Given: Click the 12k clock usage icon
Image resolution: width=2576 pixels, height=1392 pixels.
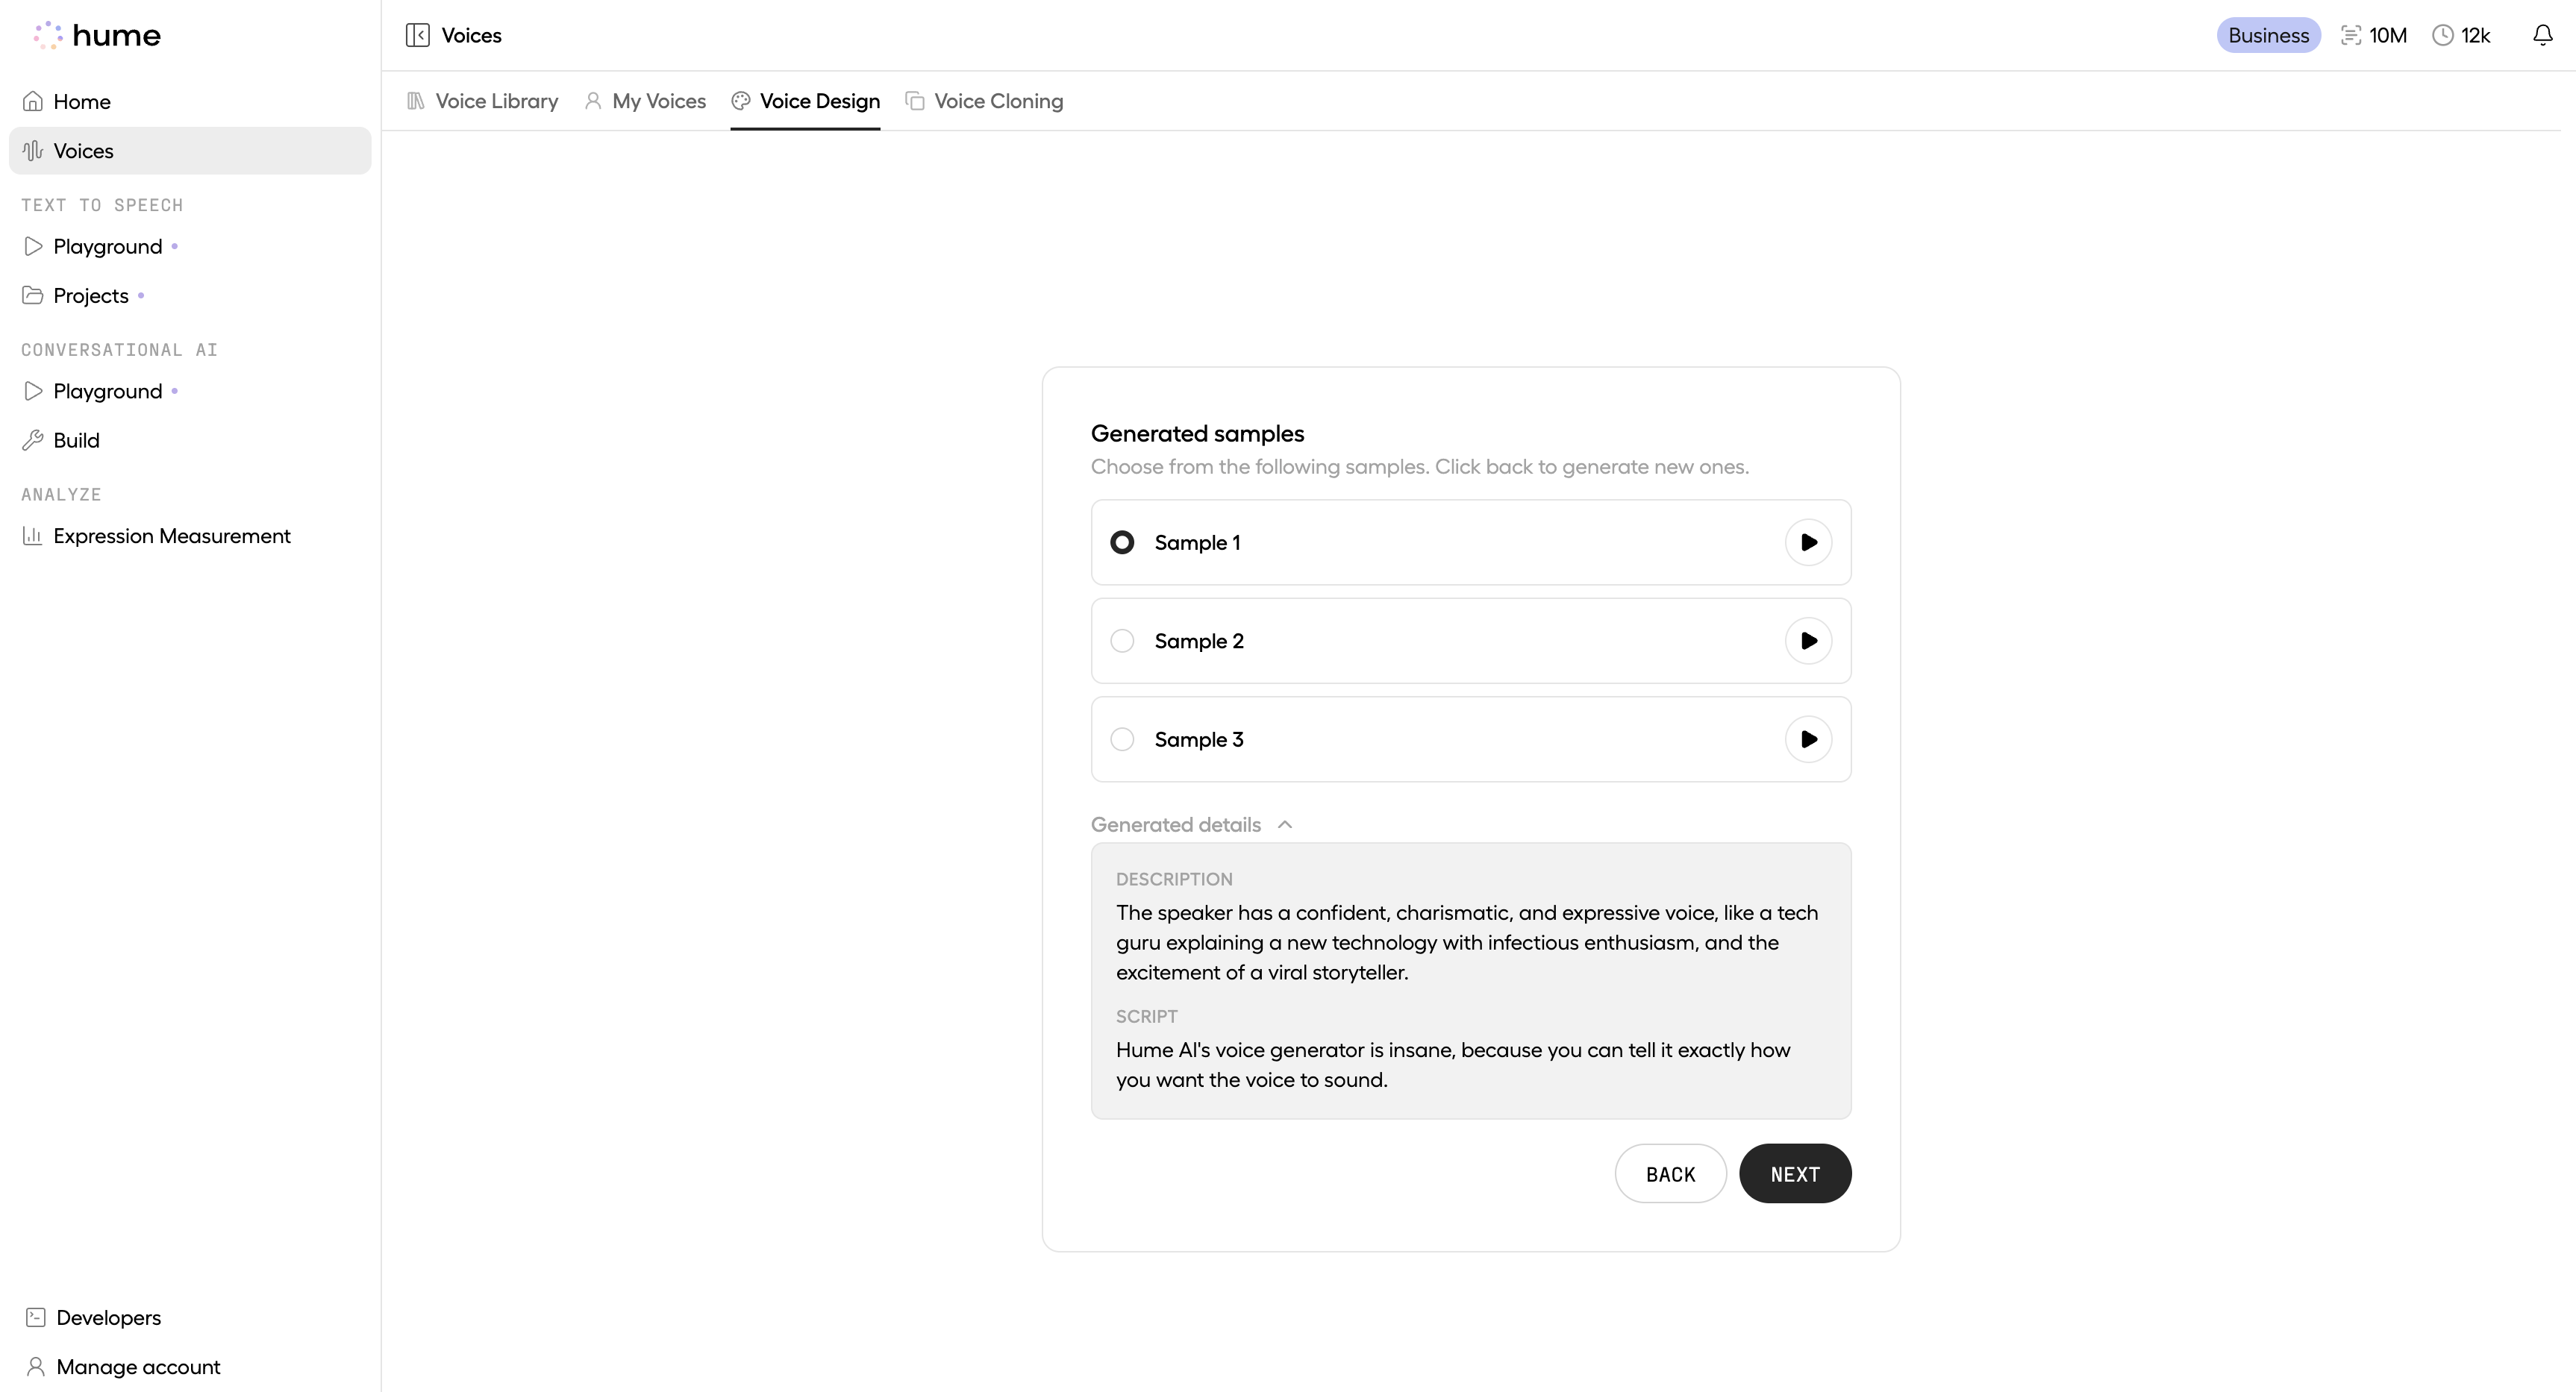Looking at the screenshot, I should (x=2442, y=35).
